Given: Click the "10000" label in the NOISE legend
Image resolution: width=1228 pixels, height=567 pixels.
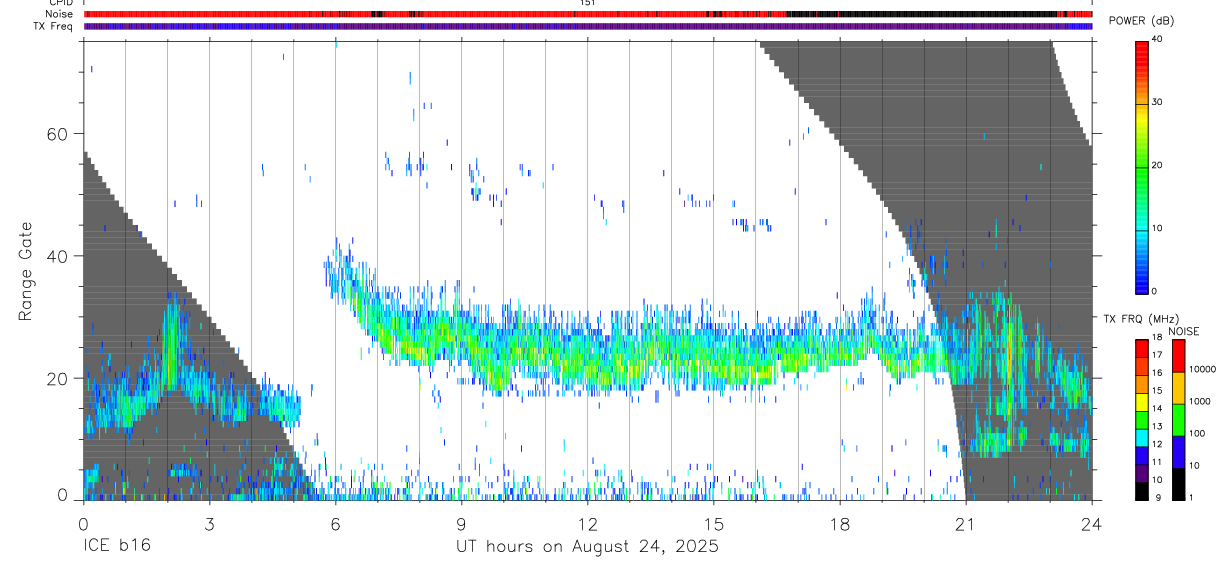Looking at the screenshot, I should click(1203, 369).
